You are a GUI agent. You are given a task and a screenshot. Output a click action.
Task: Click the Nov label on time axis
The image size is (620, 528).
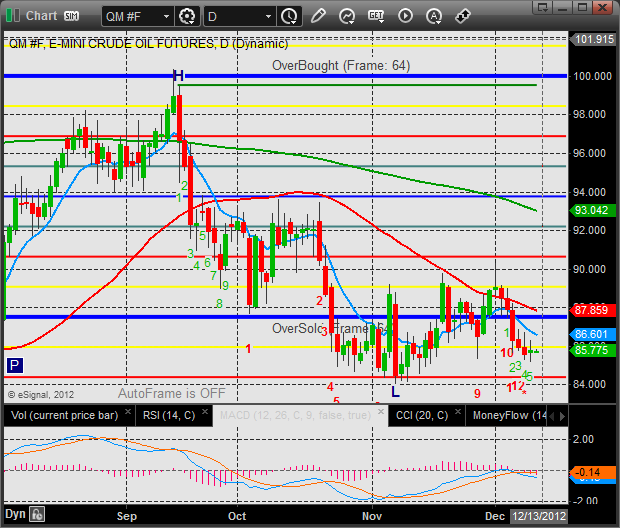(372, 516)
